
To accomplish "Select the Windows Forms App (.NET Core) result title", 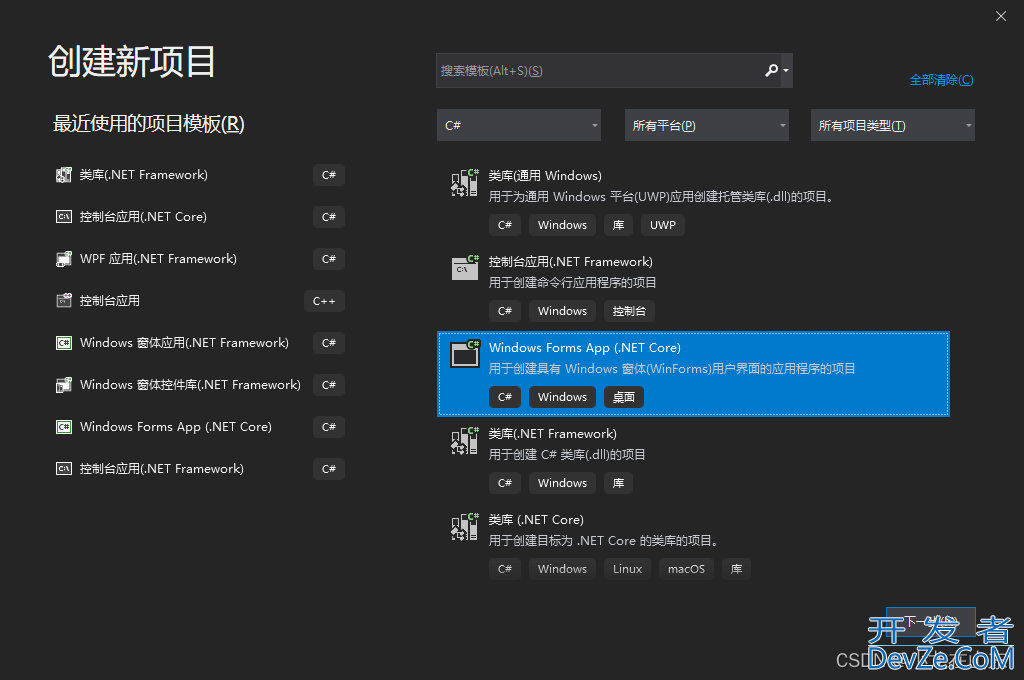I will click(x=584, y=348).
